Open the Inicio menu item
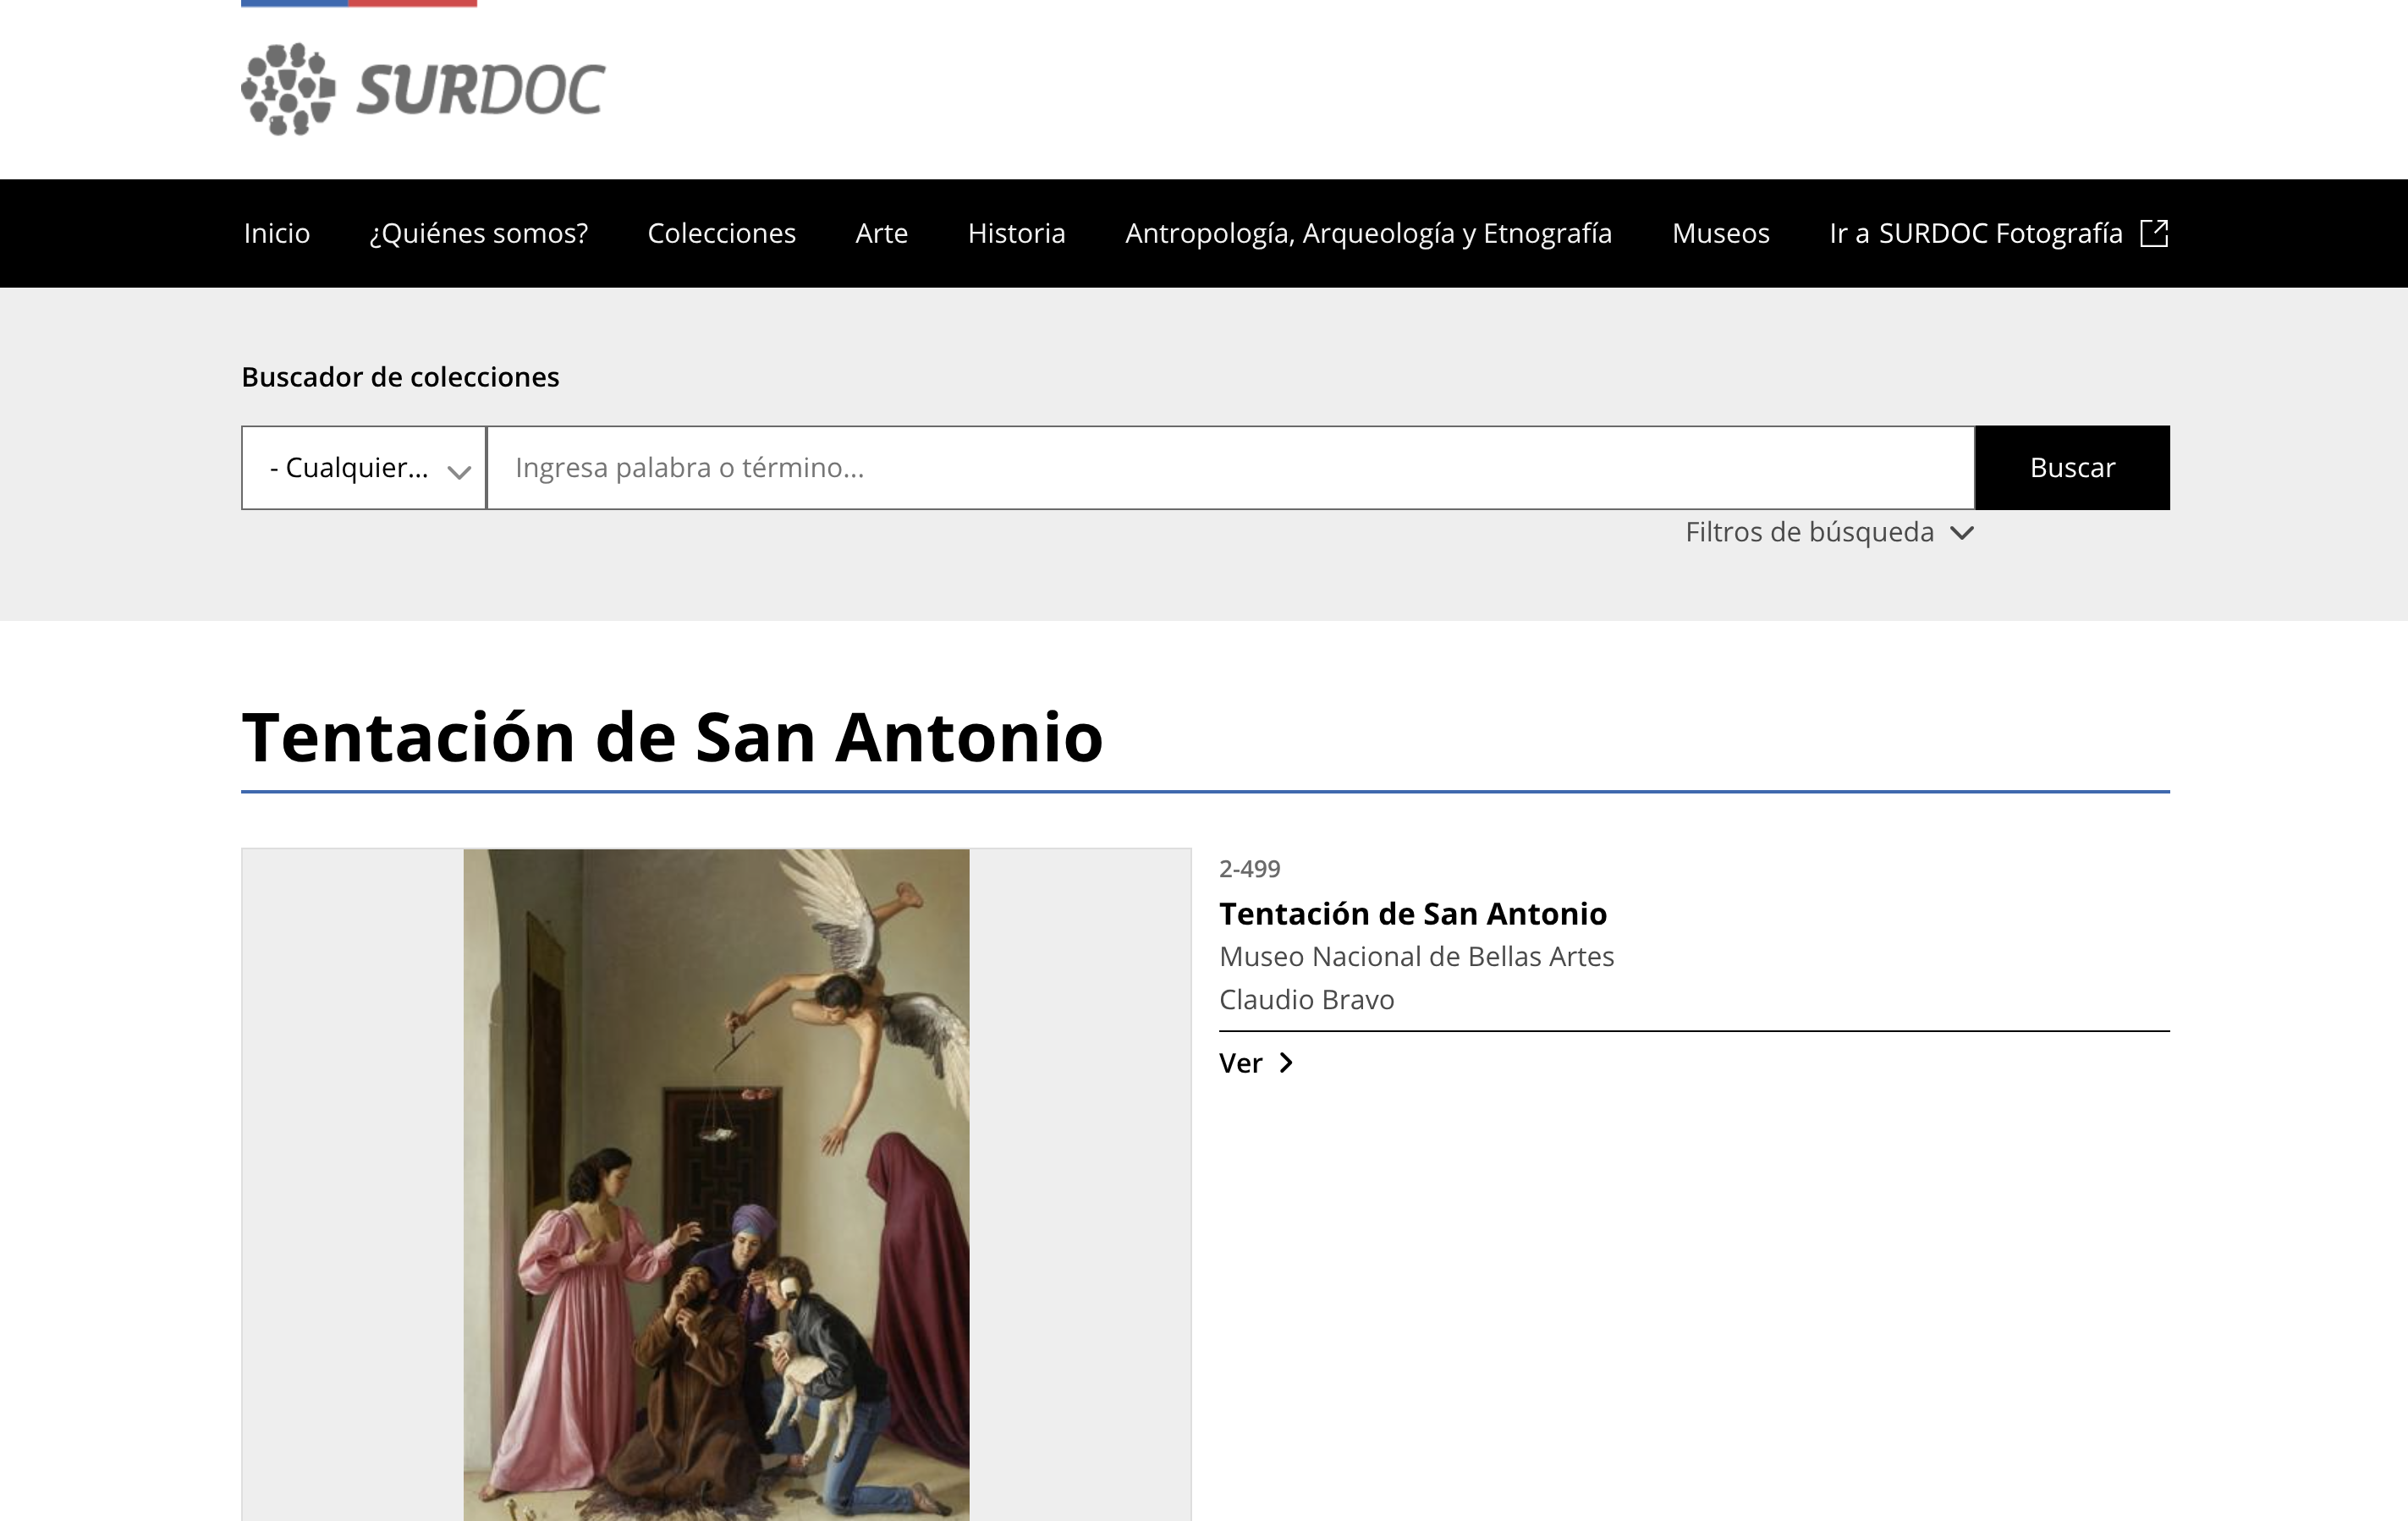Screen dimensions: 2408x1521 coord(277,233)
